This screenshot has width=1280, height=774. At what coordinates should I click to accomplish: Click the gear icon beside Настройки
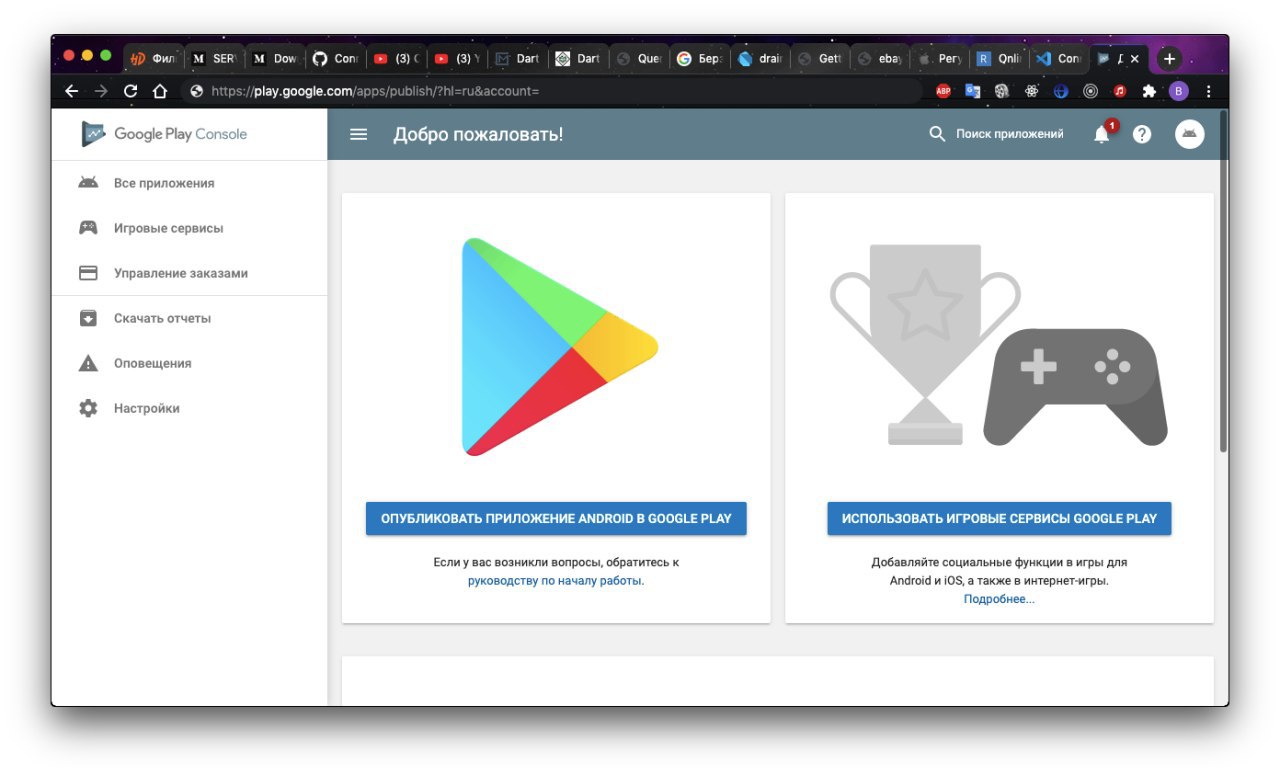point(88,408)
